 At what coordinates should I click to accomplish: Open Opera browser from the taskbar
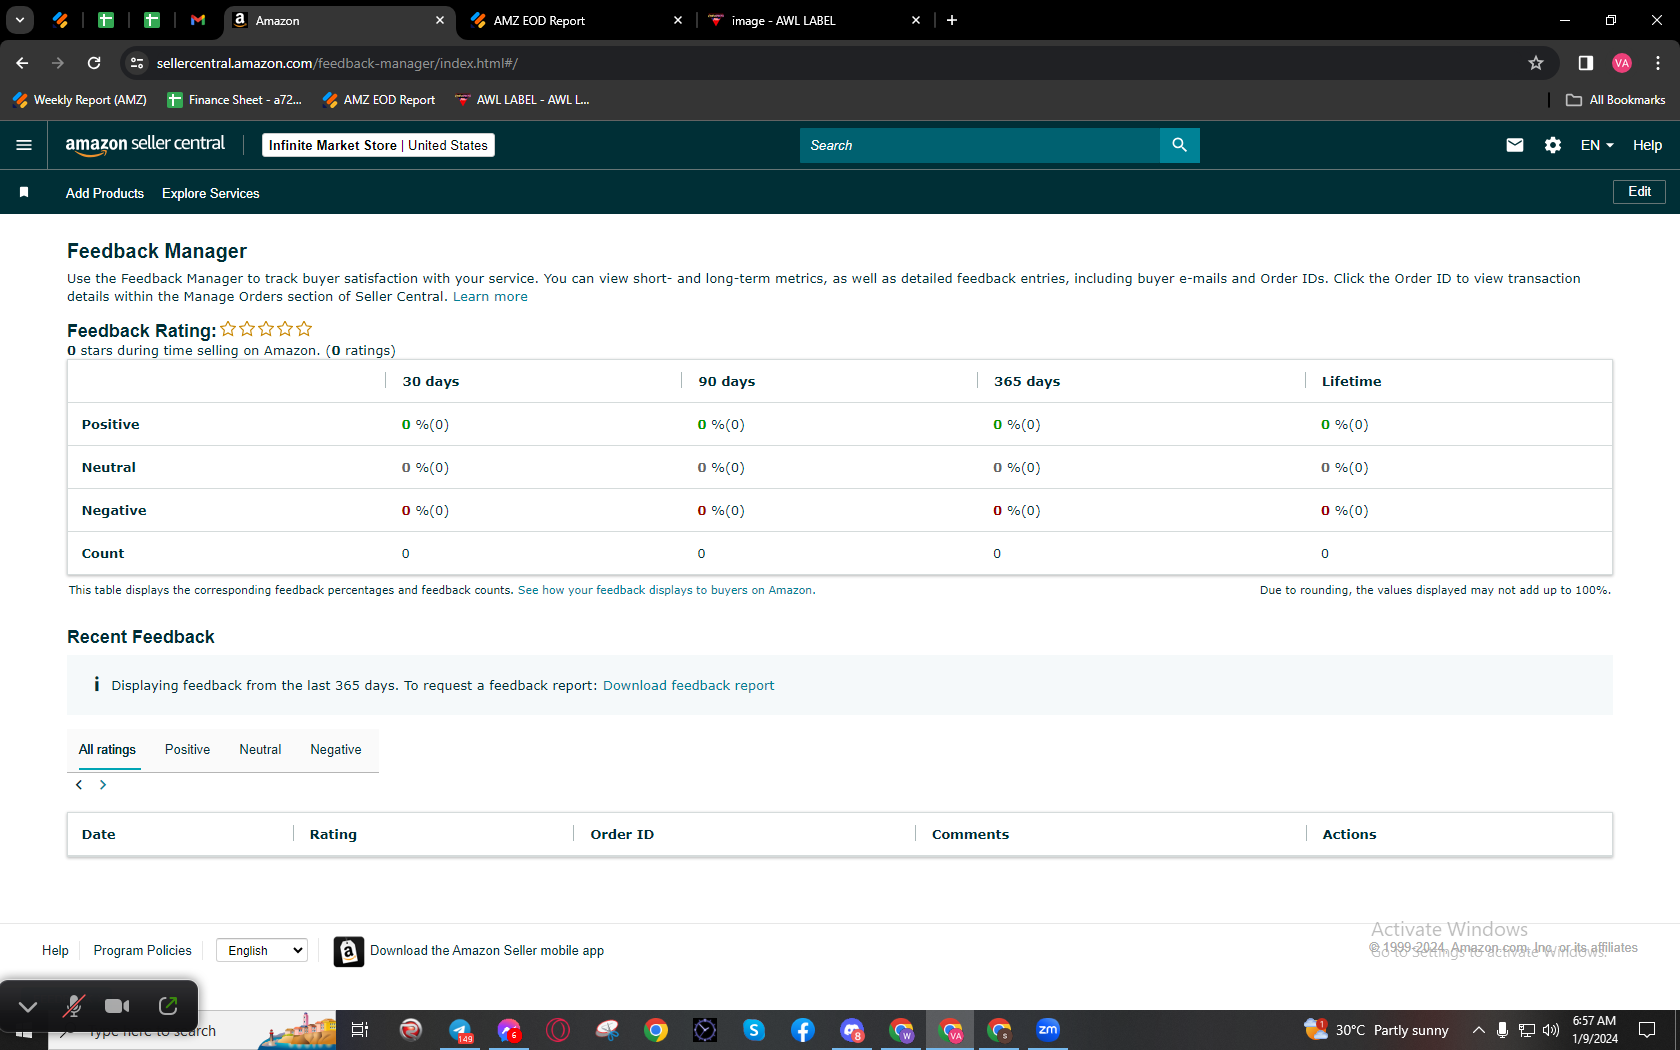pyautogui.click(x=558, y=1030)
